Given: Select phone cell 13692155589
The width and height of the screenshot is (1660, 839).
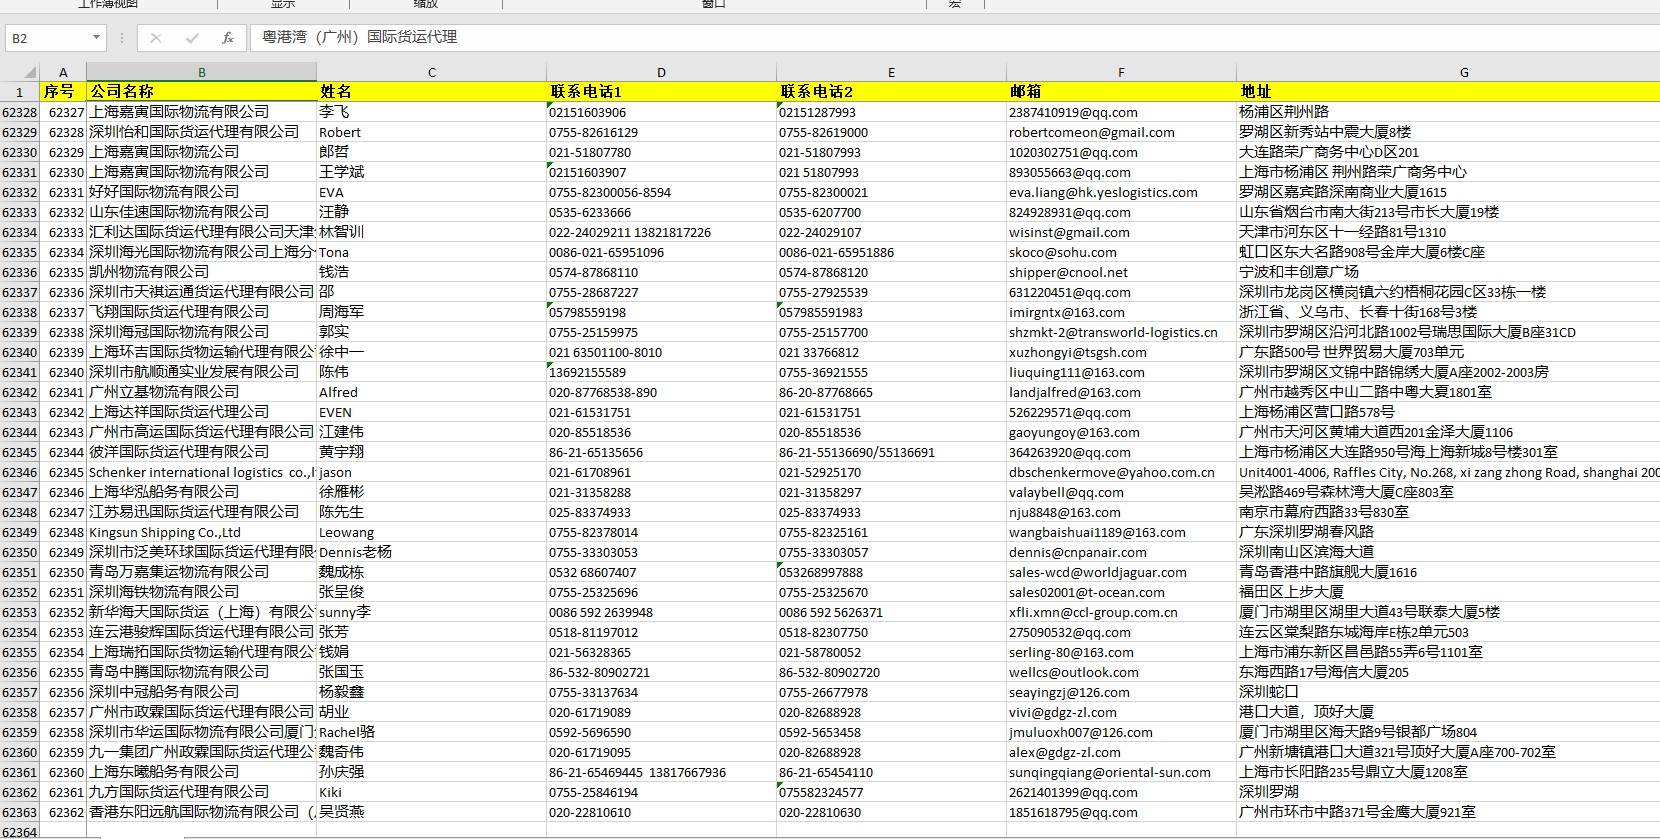Looking at the screenshot, I should click(661, 372).
